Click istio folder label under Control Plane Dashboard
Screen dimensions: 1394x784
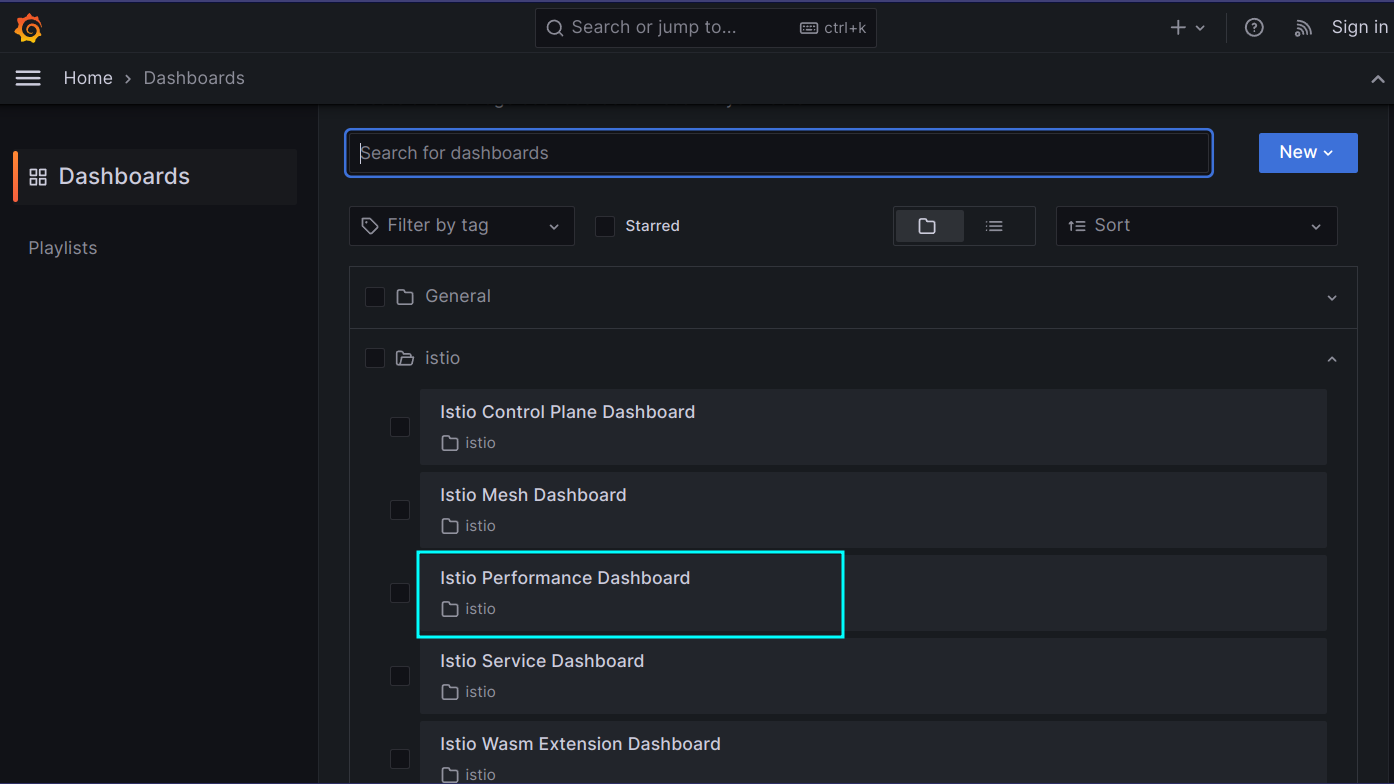(x=480, y=443)
